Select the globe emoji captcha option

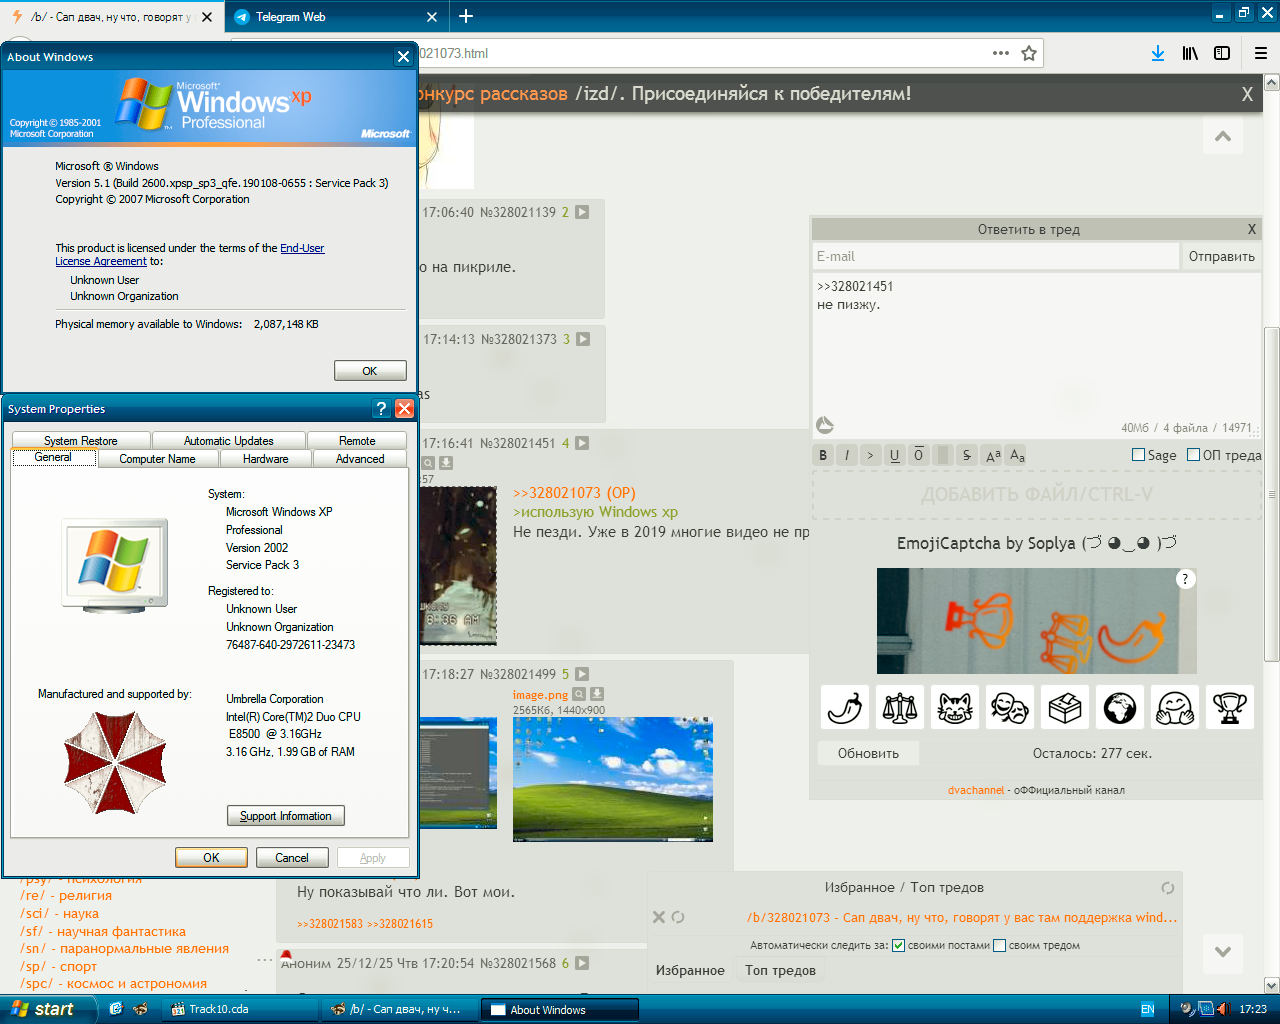click(1120, 708)
